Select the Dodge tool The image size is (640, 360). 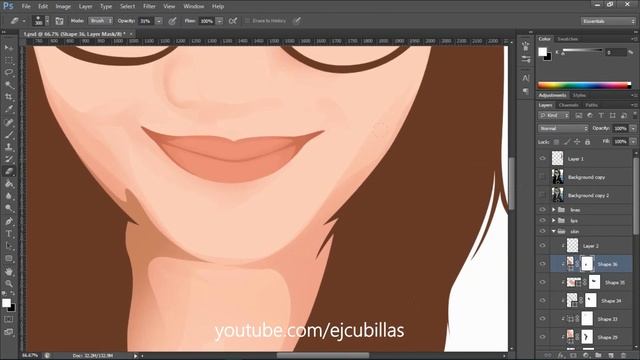tap(9, 208)
